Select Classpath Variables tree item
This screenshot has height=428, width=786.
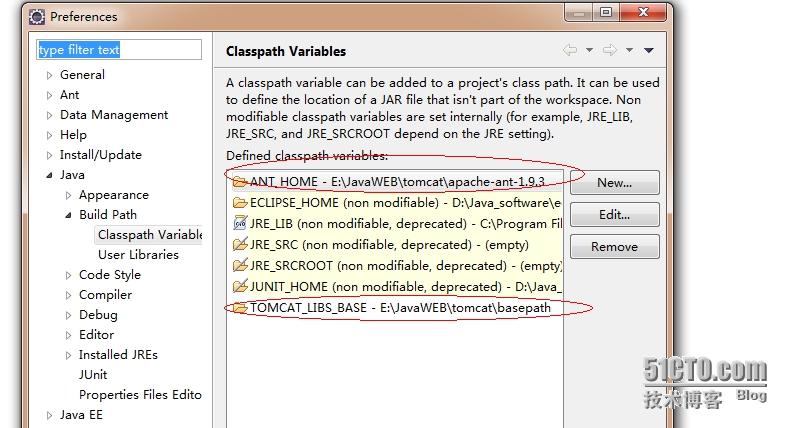(150, 235)
